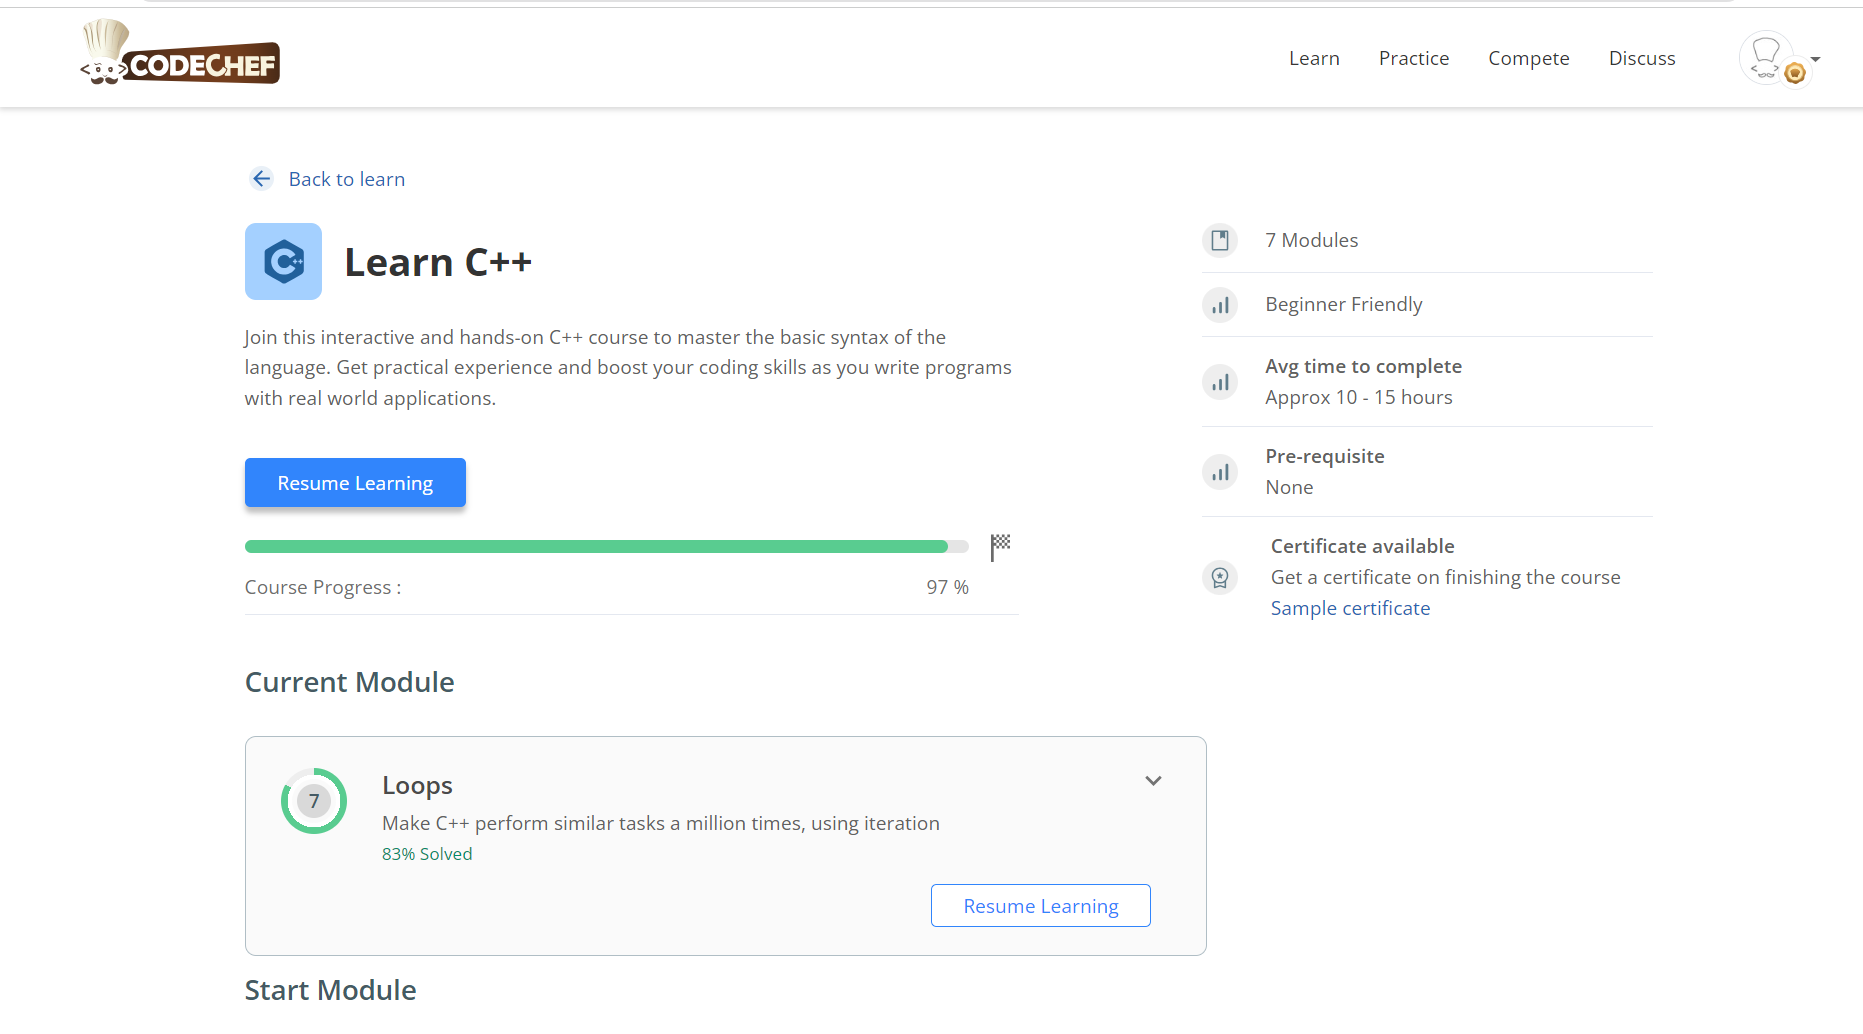
Task: Click the checkered finish flag icon
Action: coord(1000,546)
